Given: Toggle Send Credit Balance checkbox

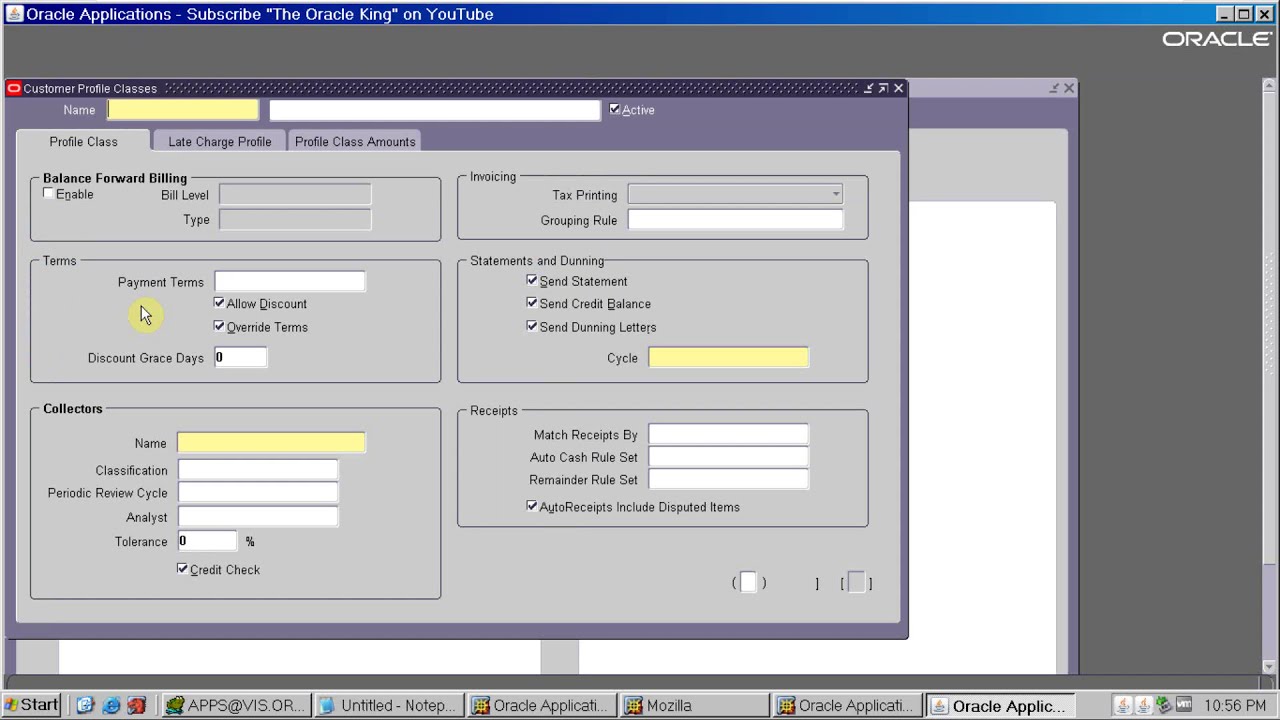Looking at the screenshot, I should pyautogui.click(x=532, y=303).
